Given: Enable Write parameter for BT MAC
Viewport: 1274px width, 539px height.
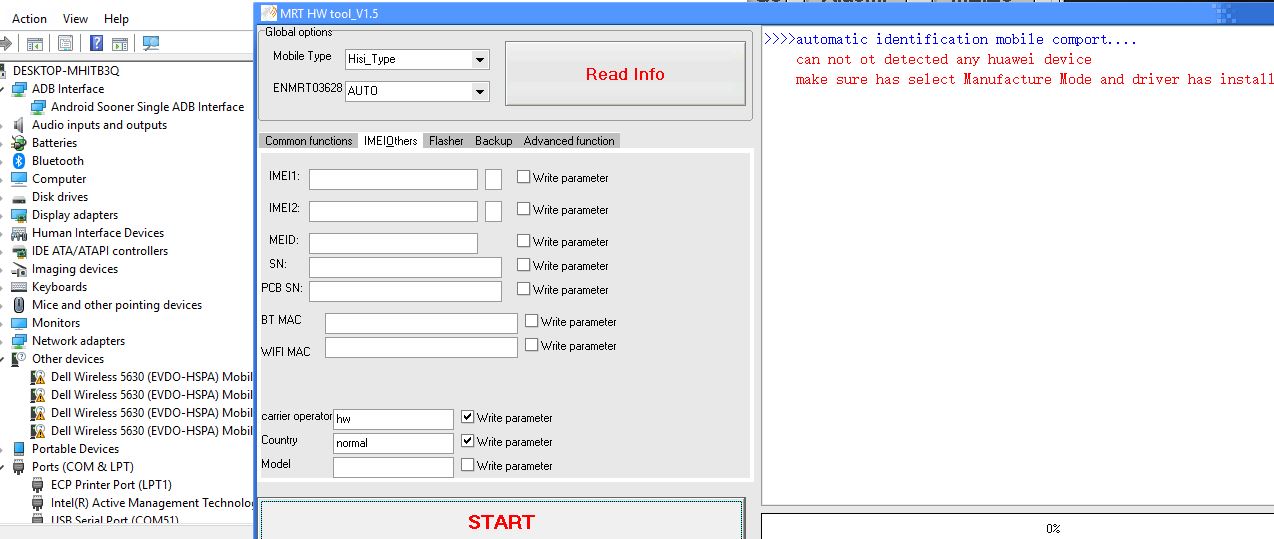Looking at the screenshot, I should click(531, 321).
